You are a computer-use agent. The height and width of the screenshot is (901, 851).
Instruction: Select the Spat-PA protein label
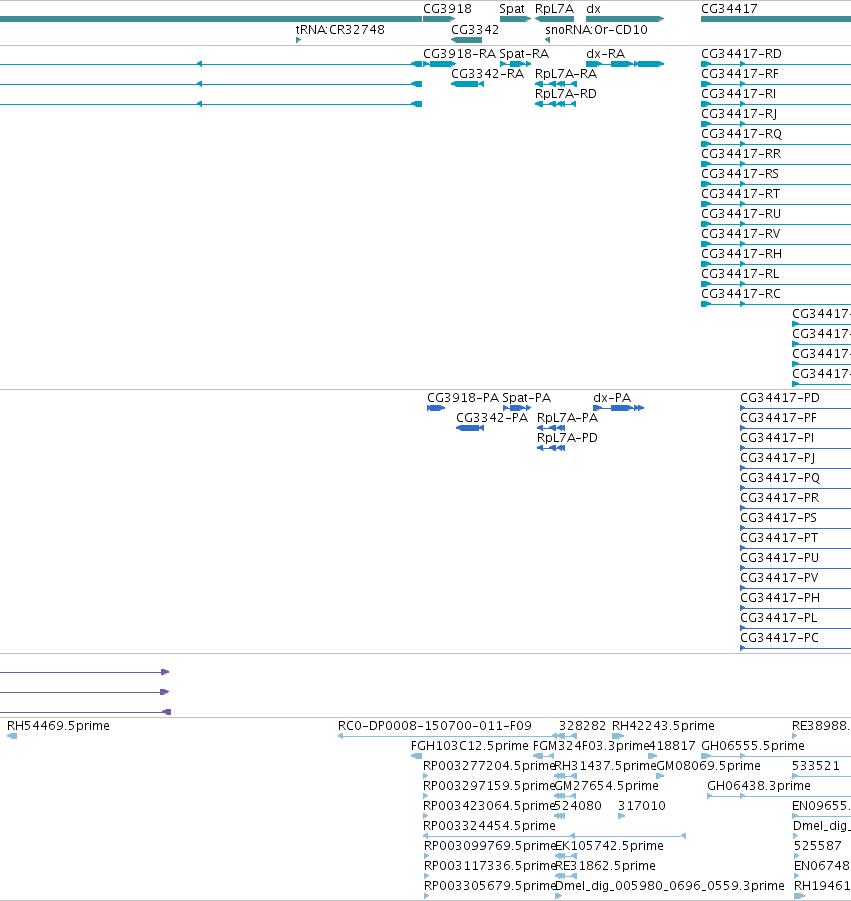(526, 398)
